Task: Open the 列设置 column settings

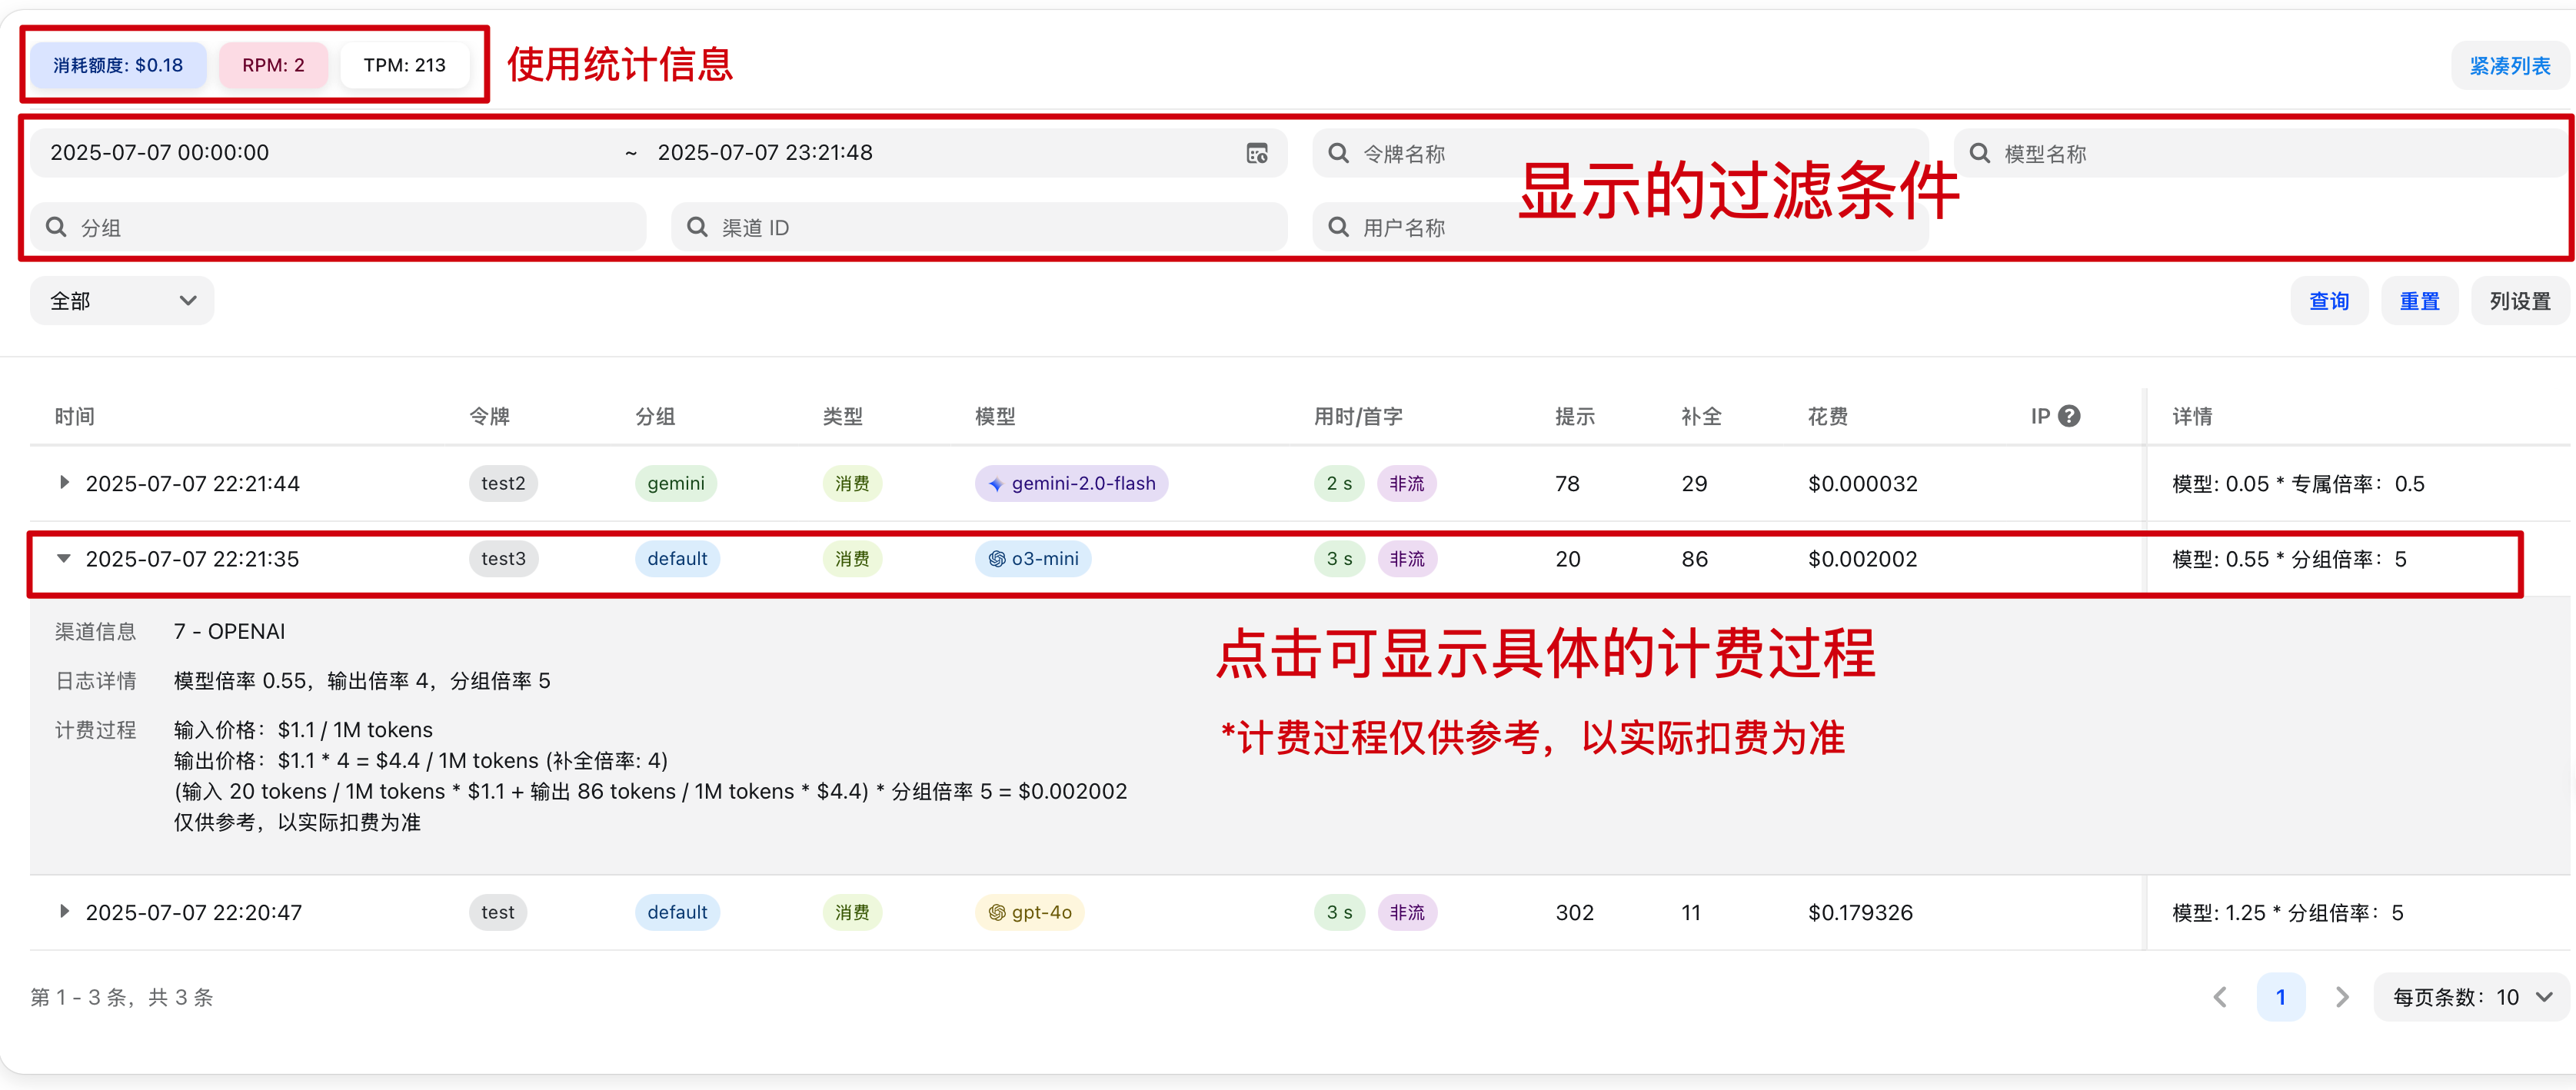Action: click(x=2519, y=300)
